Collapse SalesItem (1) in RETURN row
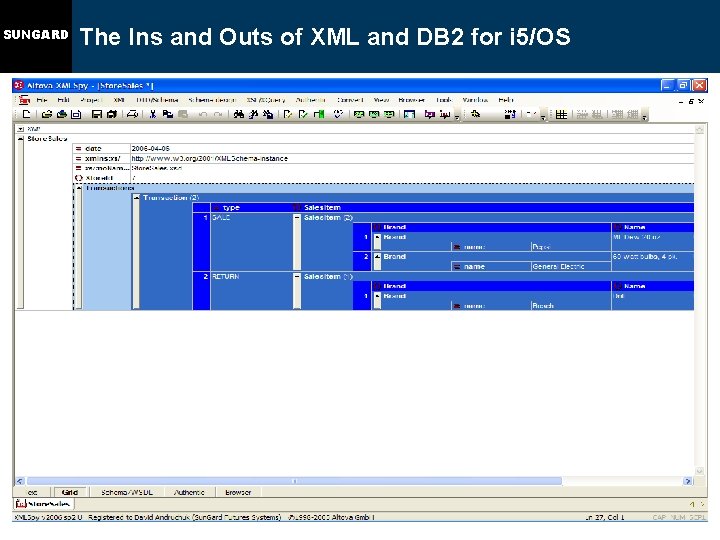Screen dimensions: 720x540 297,276
